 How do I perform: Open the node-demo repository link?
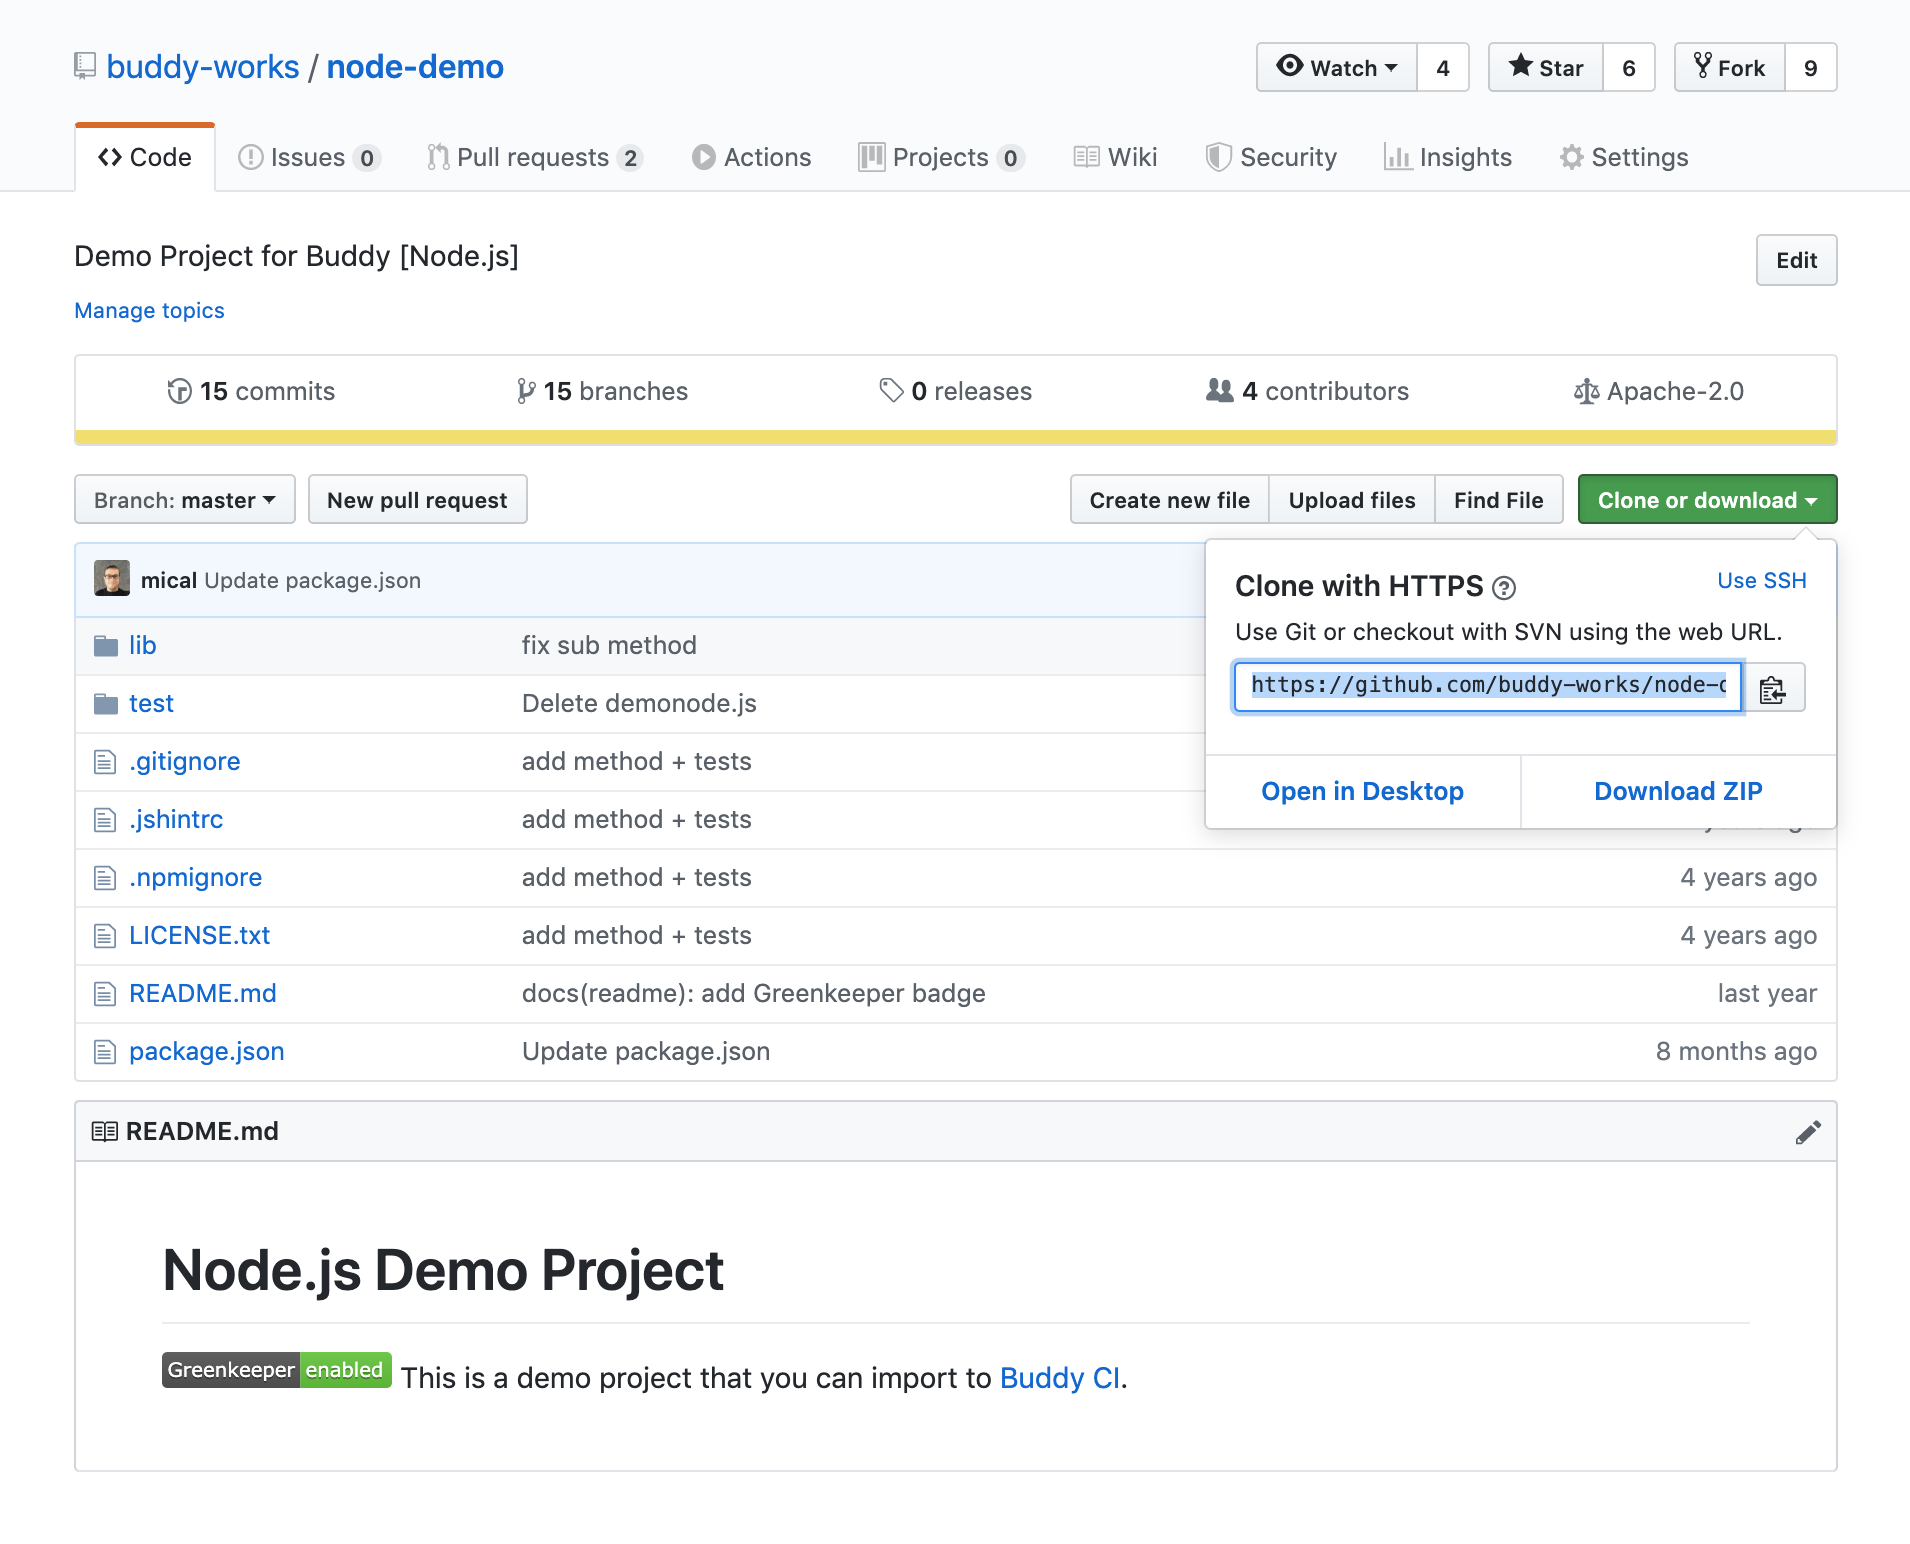(x=415, y=67)
